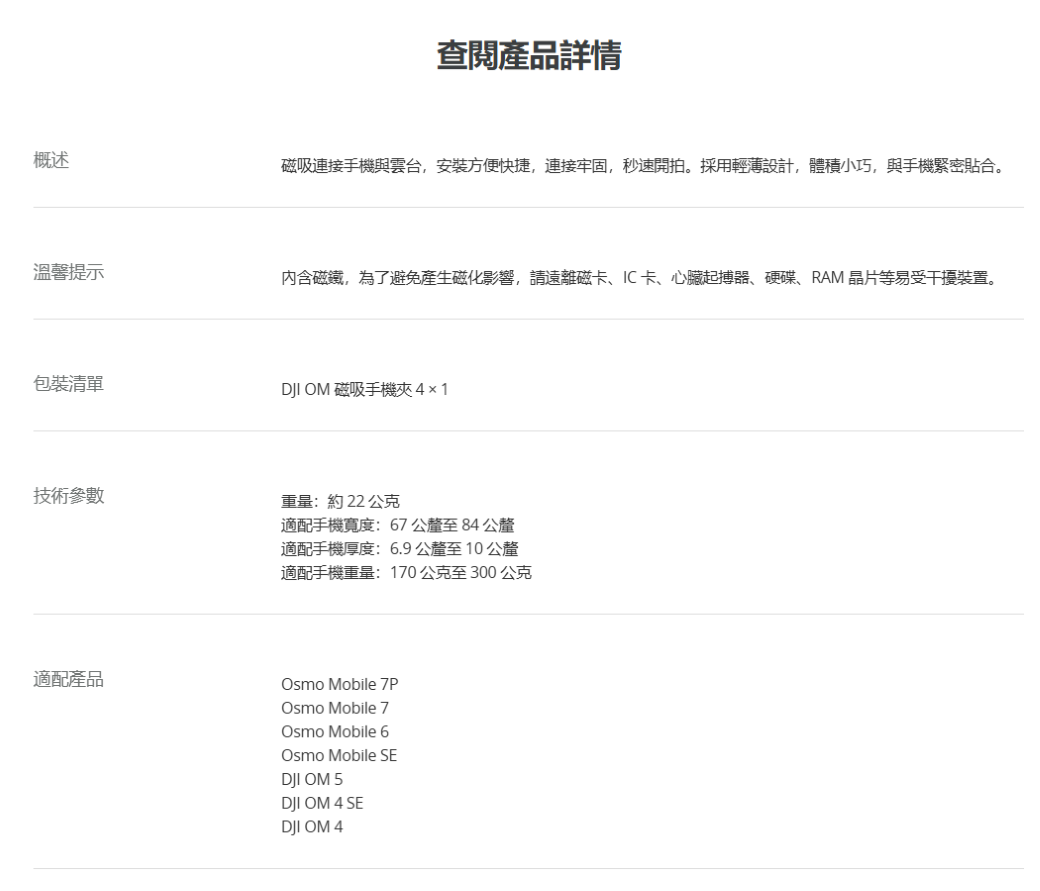Image resolution: width=1040 pixels, height=891 pixels.
Task: Select the 適配產品 section label
Action: coord(68,679)
